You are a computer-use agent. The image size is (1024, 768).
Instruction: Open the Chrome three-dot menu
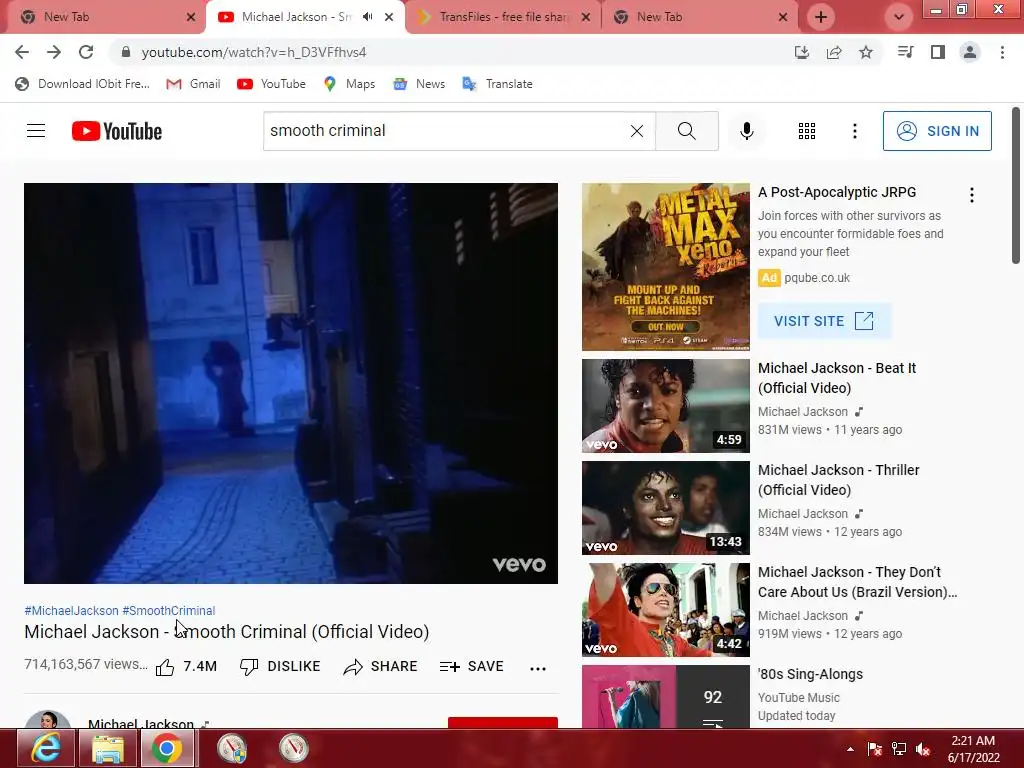coord(1002,52)
